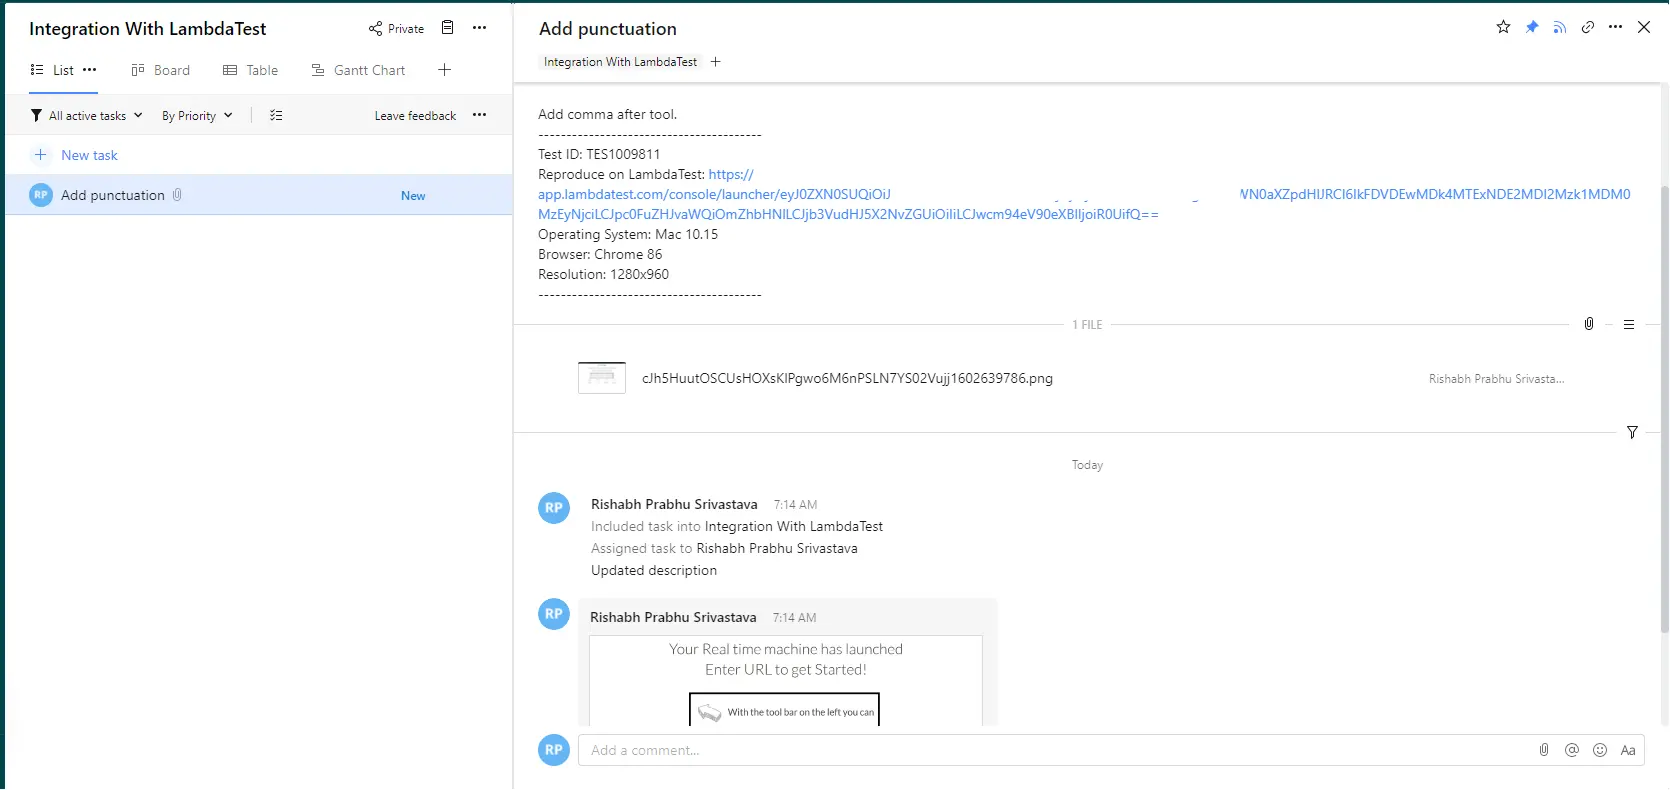Click paperclip icon in comment box
The image size is (1670, 790).
(x=1544, y=750)
